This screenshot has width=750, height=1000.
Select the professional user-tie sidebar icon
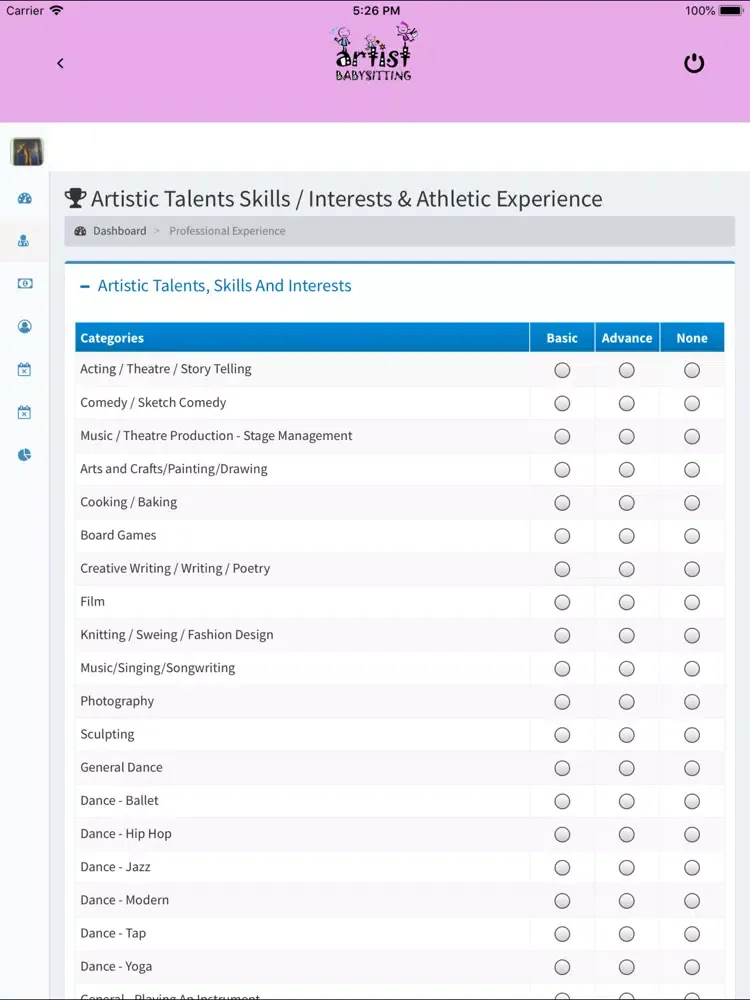click(x=25, y=241)
